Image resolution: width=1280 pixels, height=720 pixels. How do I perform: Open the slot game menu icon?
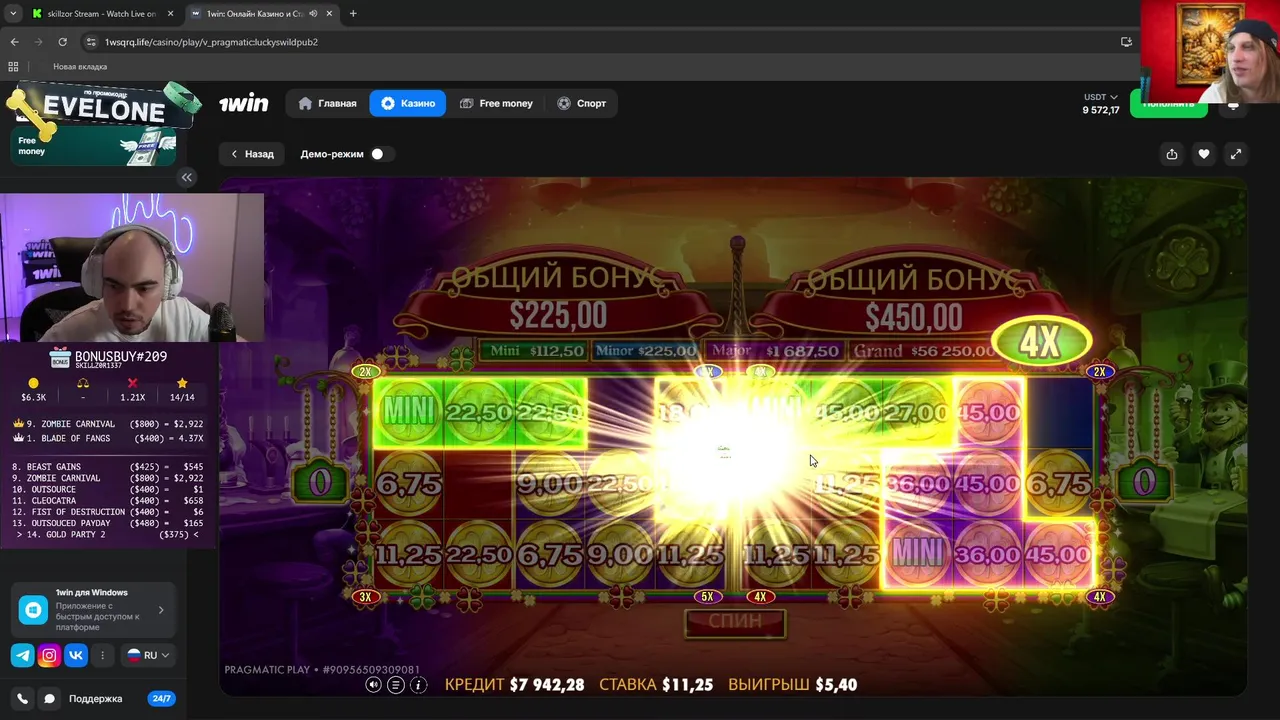tap(396, 685)
